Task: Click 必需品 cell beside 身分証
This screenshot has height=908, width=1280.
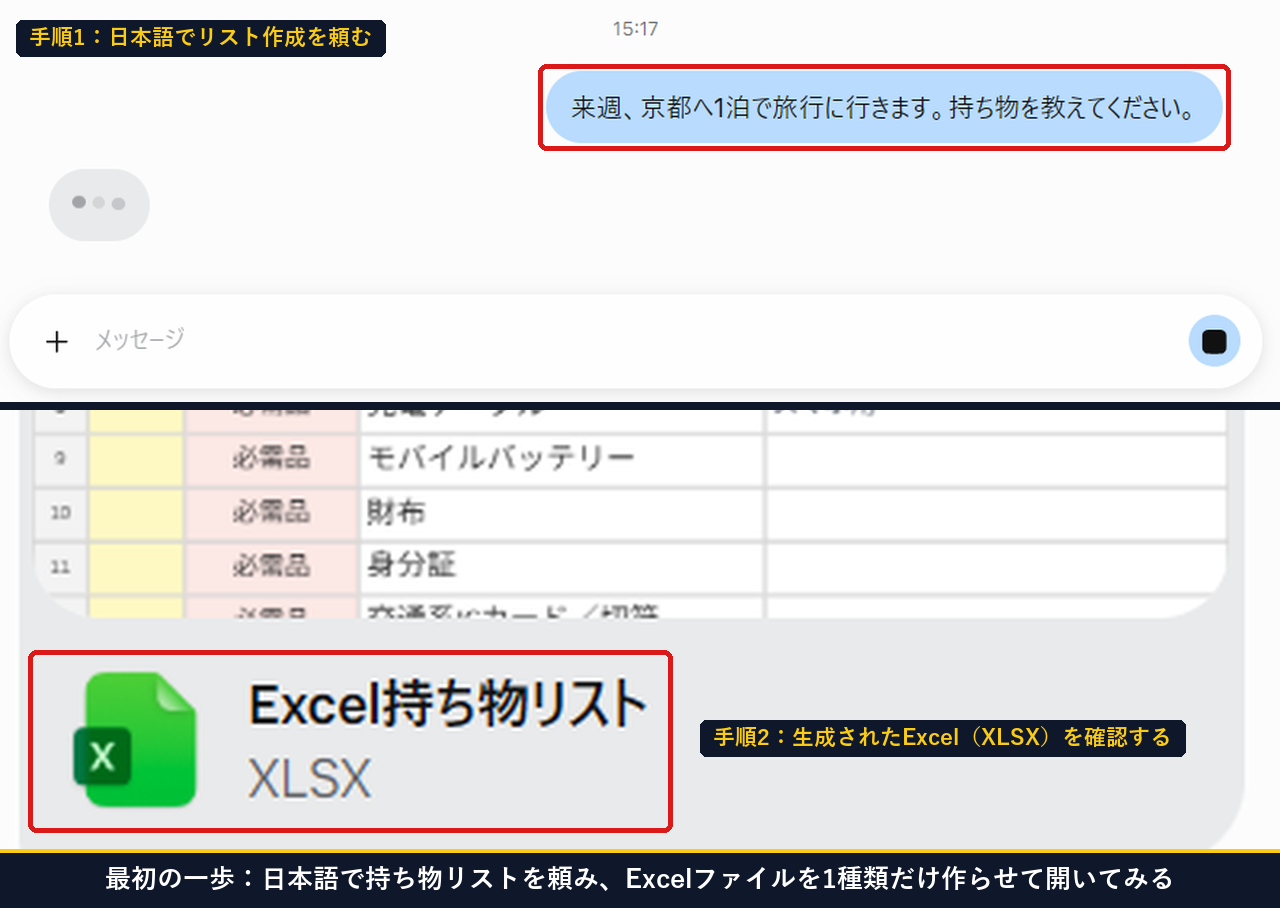Action: point(271,567)
